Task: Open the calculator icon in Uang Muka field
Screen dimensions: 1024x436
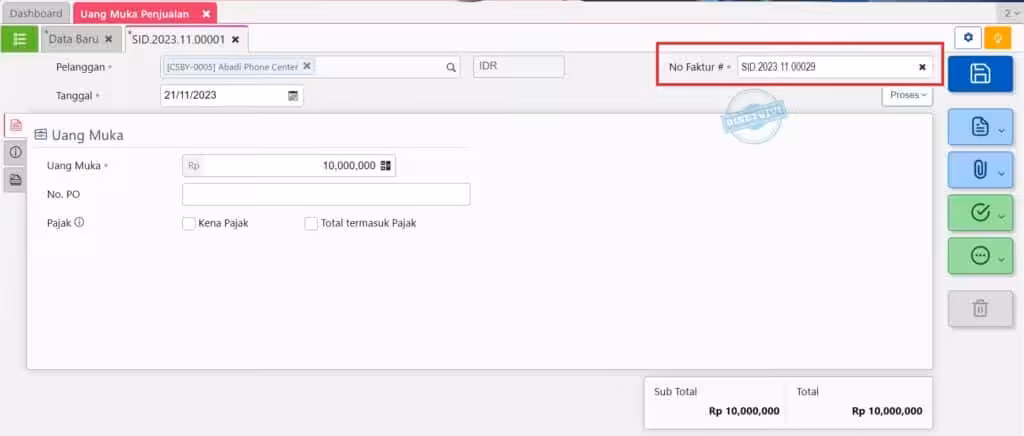Action: tap(386, 166)
